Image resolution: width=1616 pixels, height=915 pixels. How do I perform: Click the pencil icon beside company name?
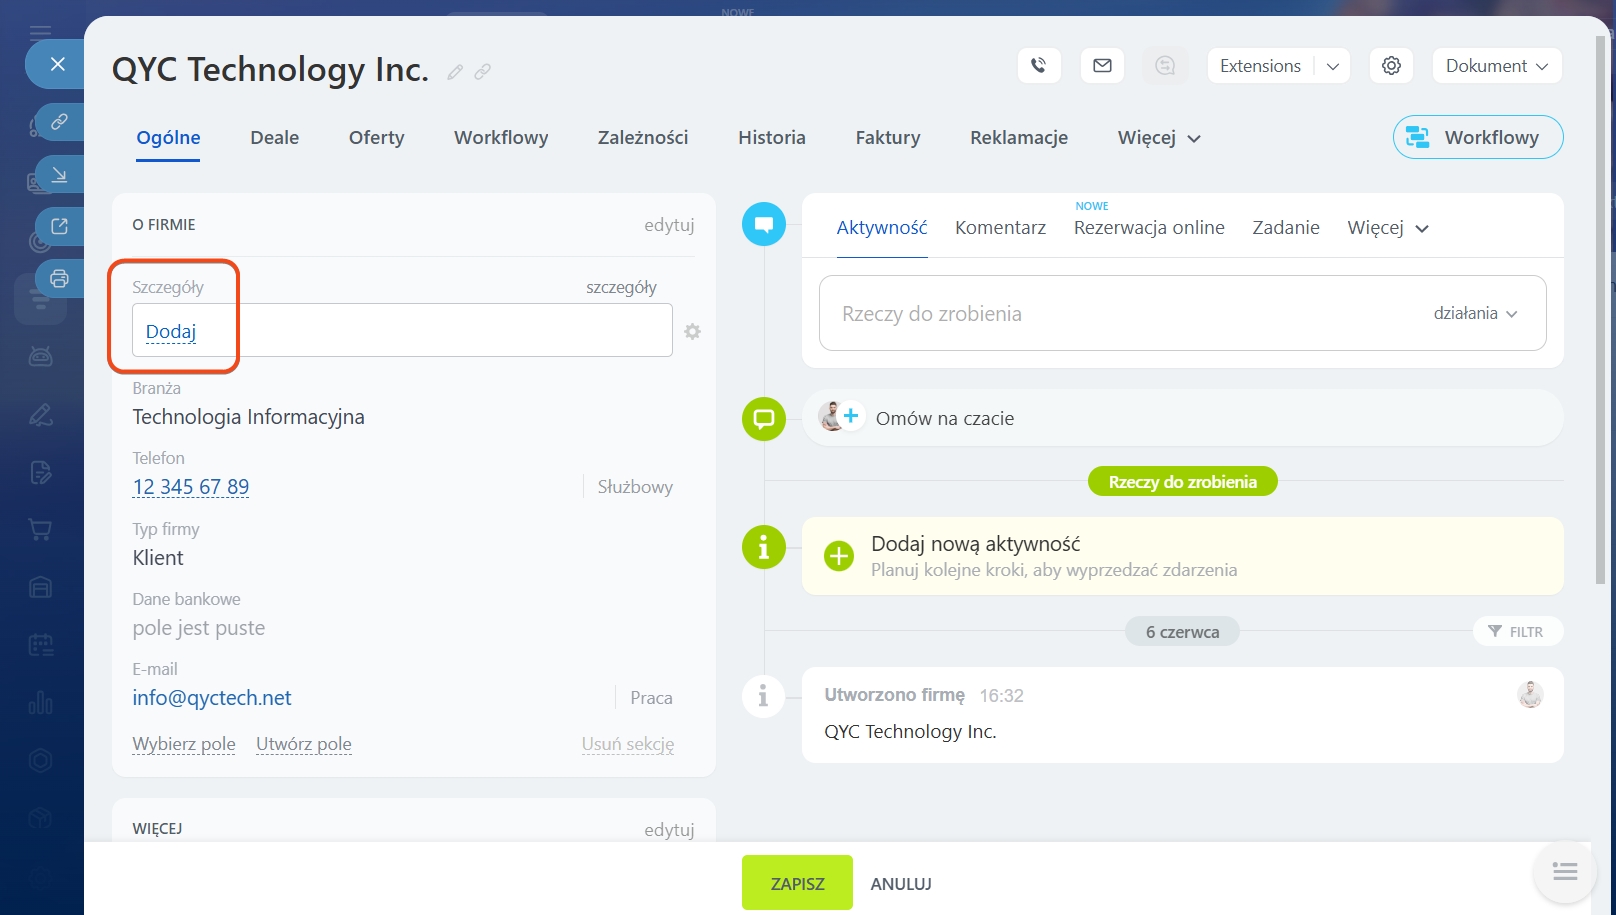tap(455, 72)
